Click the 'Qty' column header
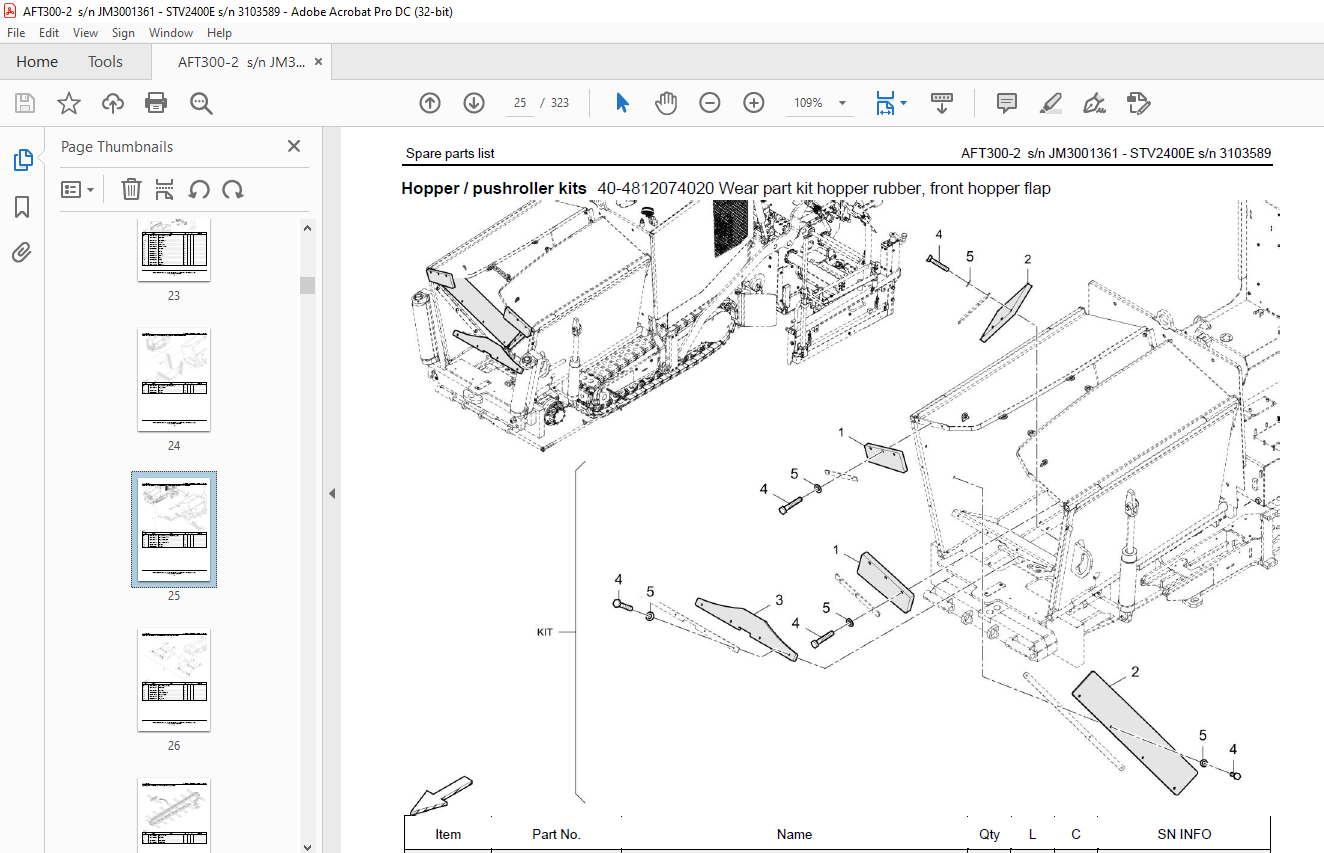The width and height of the screenshot is (1324, 853). (989, 834)
